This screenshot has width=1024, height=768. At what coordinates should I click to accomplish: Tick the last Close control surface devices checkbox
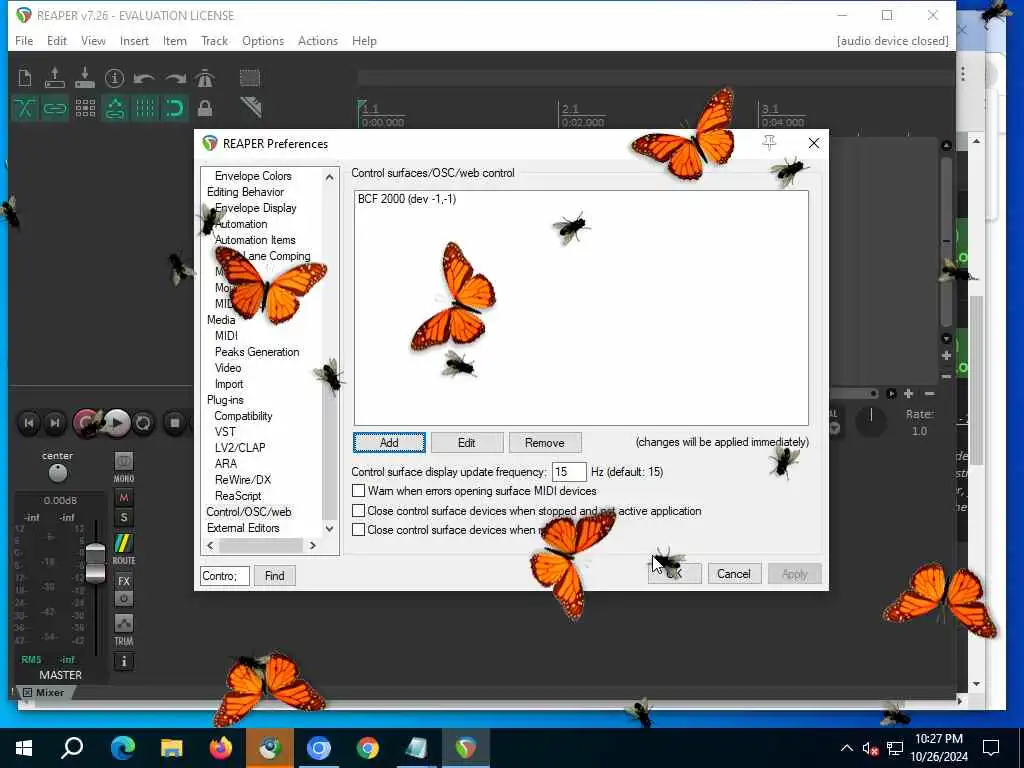(x=359, y=530)
